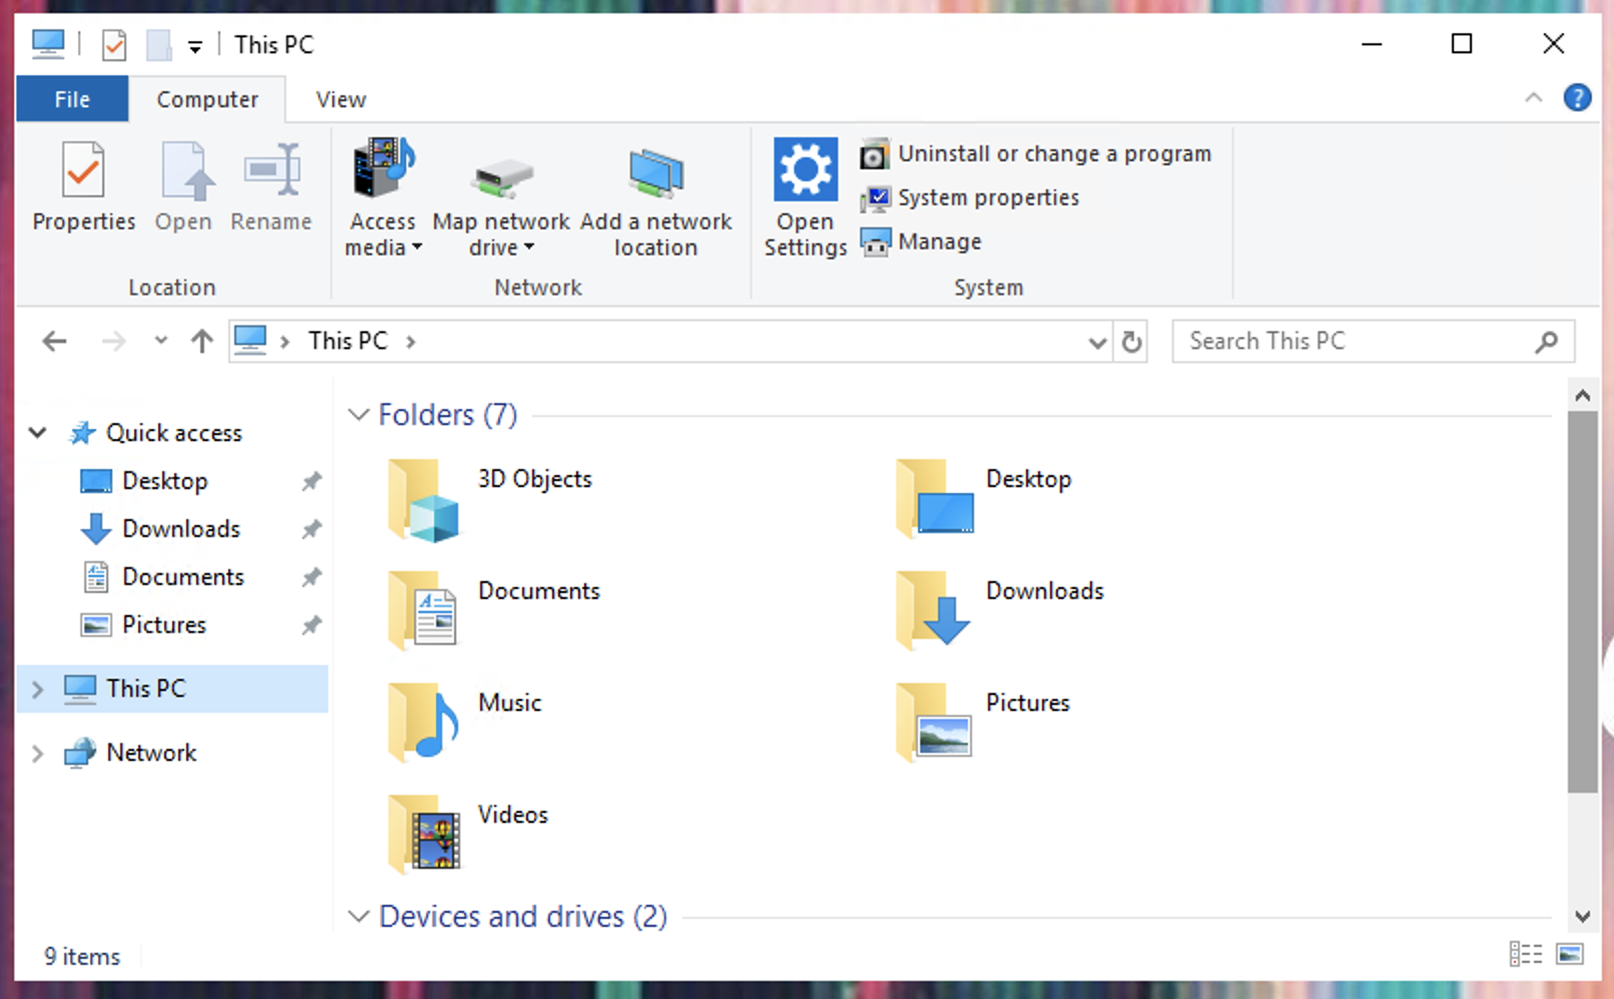Collapse the ribbon with the caret arrow
1614x999 pixels.
(x=1533, y=98)
